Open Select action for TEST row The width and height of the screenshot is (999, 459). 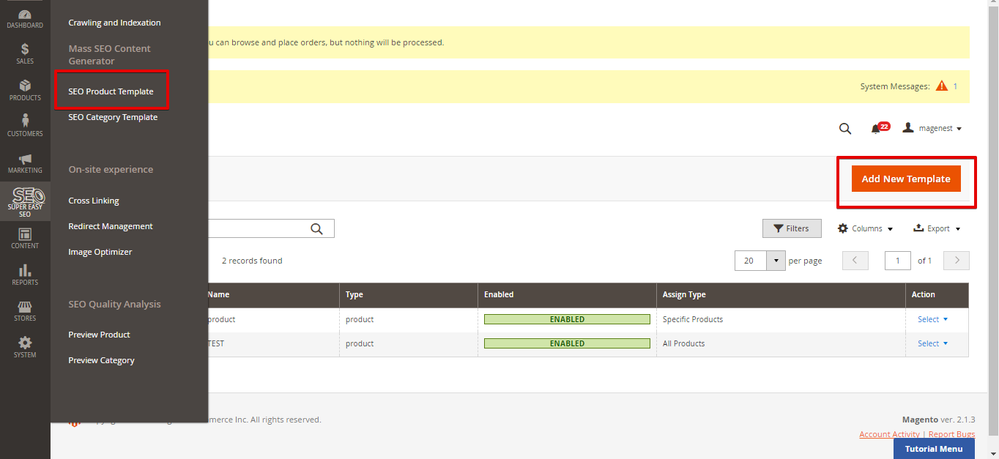pyautogui.click(x=932, y=343)
